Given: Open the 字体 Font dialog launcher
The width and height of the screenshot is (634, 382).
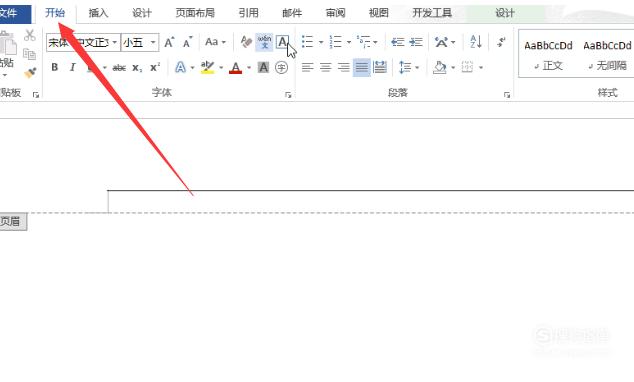Looking at the screenshot, I should click(288, 95).
